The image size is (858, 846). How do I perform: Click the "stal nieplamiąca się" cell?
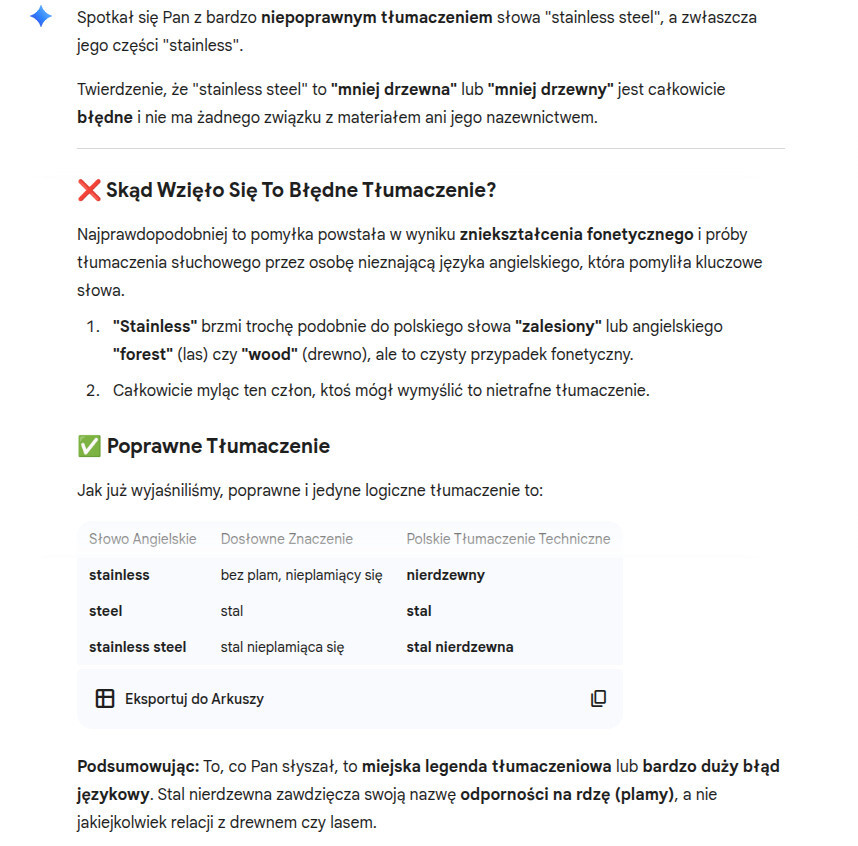coord(282,647)
